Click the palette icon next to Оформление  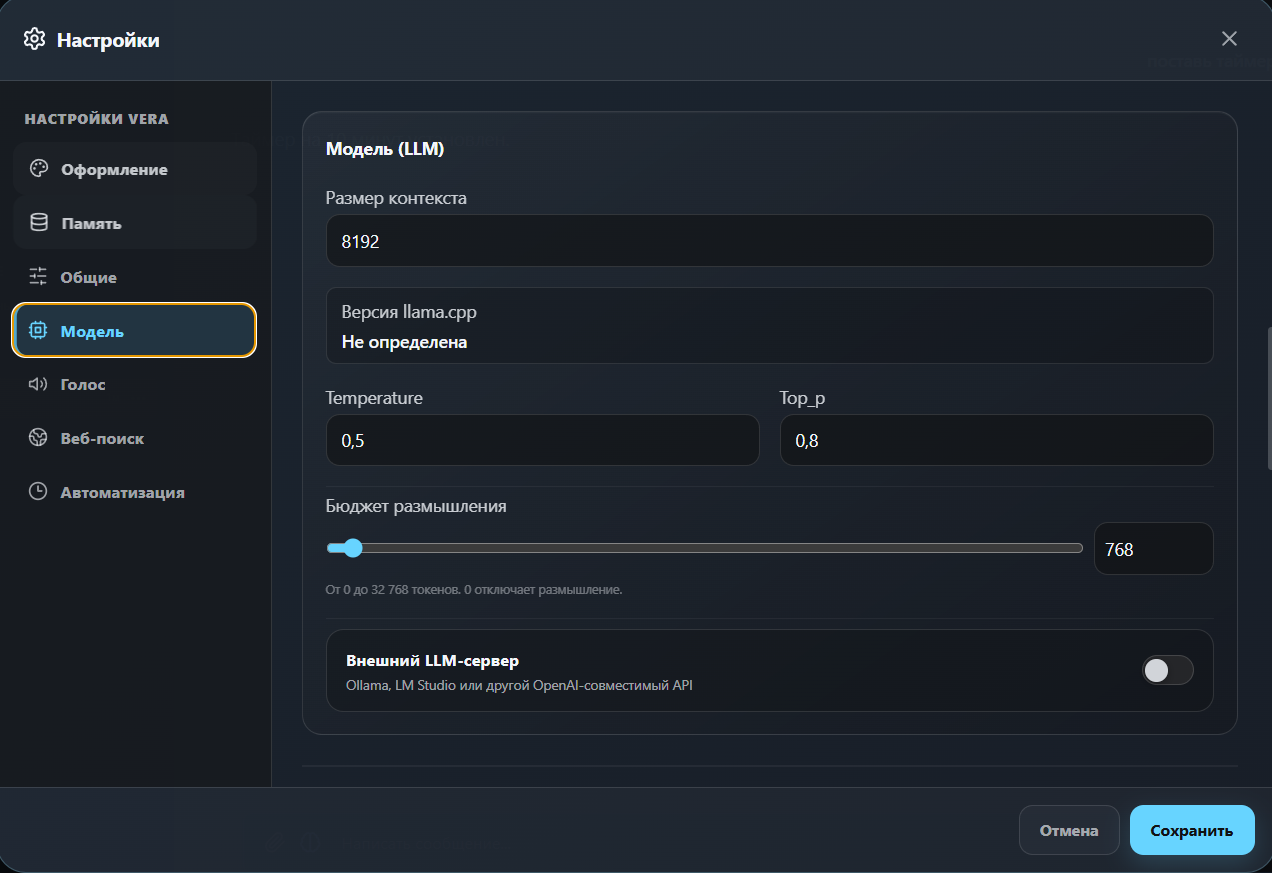[x=38, y=169]
